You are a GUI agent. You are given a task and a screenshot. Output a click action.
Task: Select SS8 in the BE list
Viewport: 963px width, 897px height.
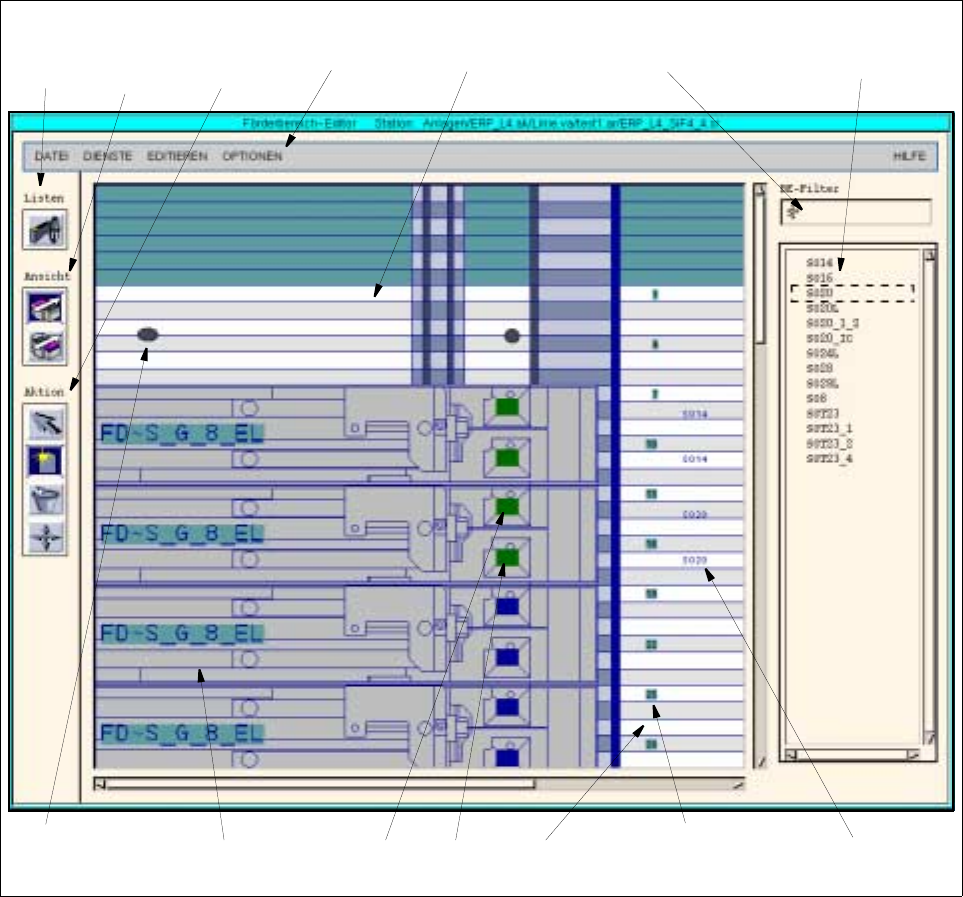tap(816, 398)
